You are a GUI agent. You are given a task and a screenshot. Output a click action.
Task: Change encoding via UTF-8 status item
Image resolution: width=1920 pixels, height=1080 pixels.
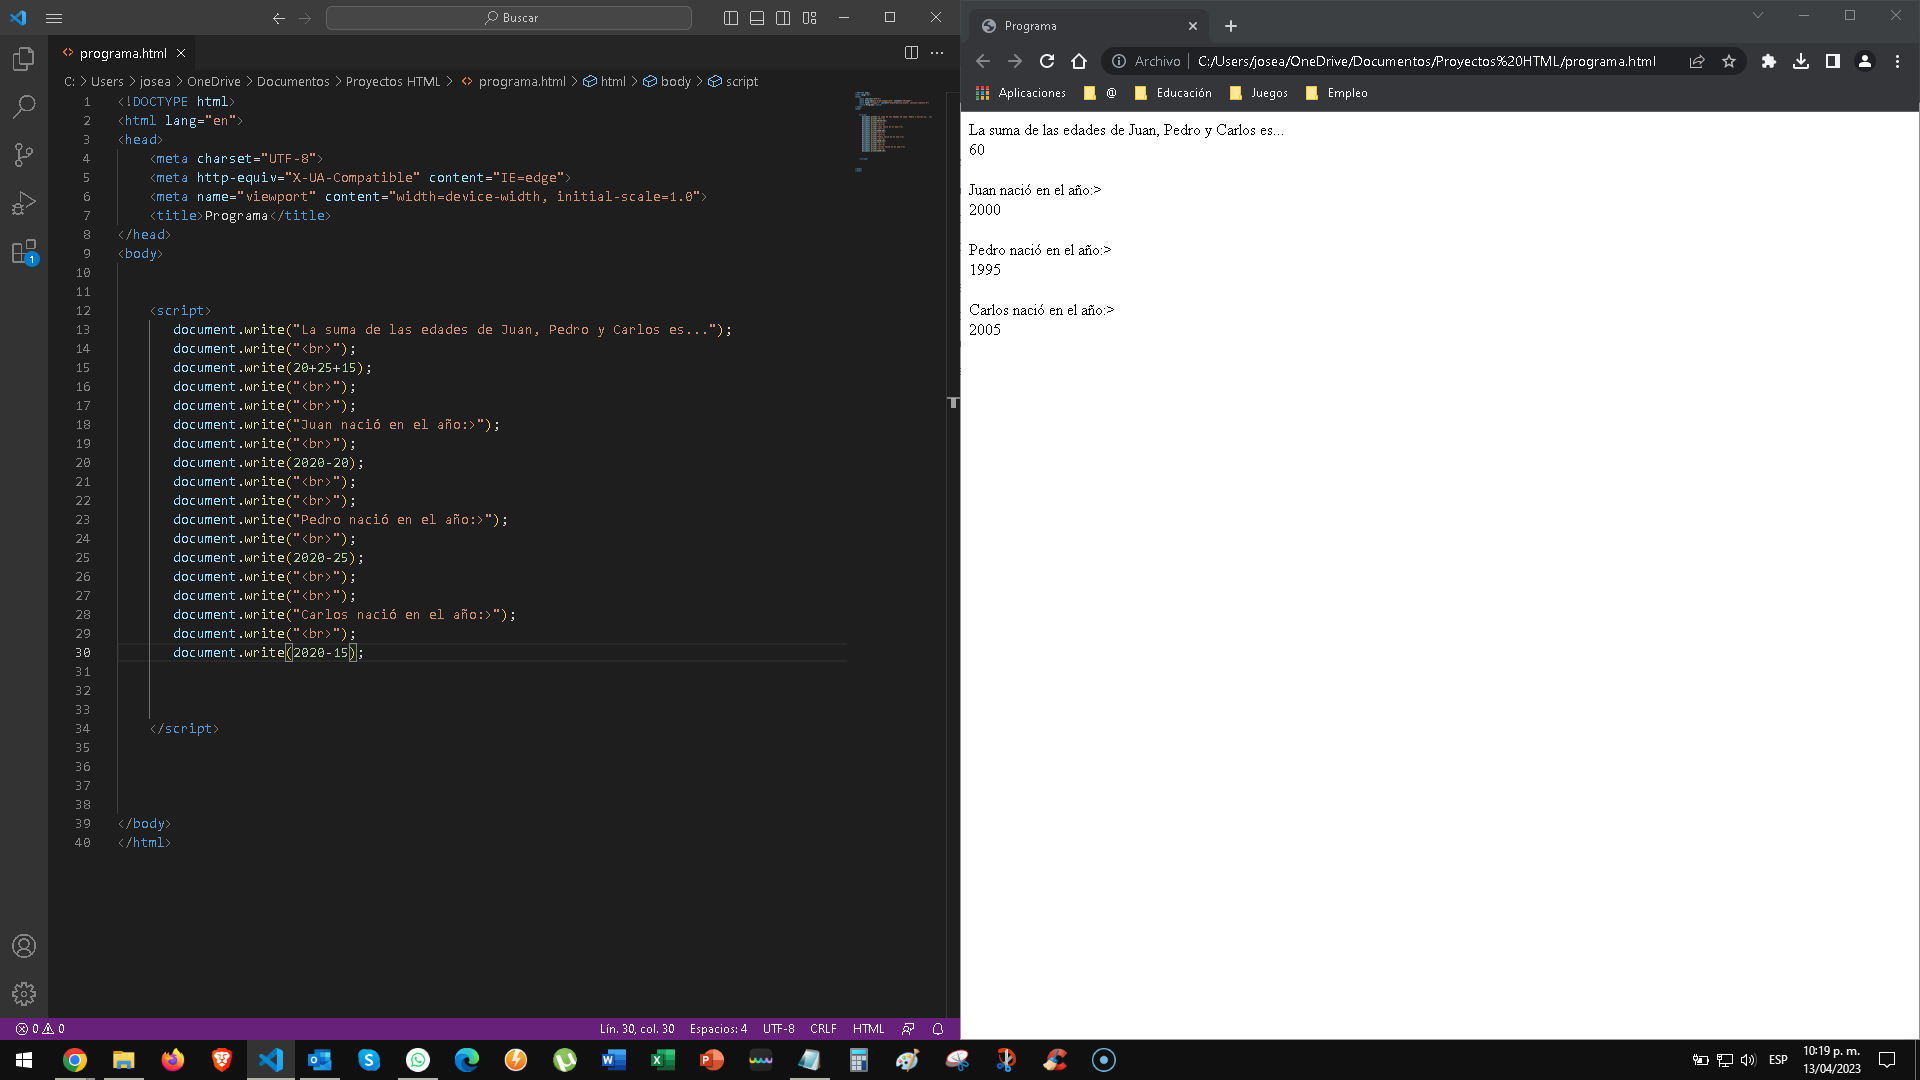(x=779, y=1029)
